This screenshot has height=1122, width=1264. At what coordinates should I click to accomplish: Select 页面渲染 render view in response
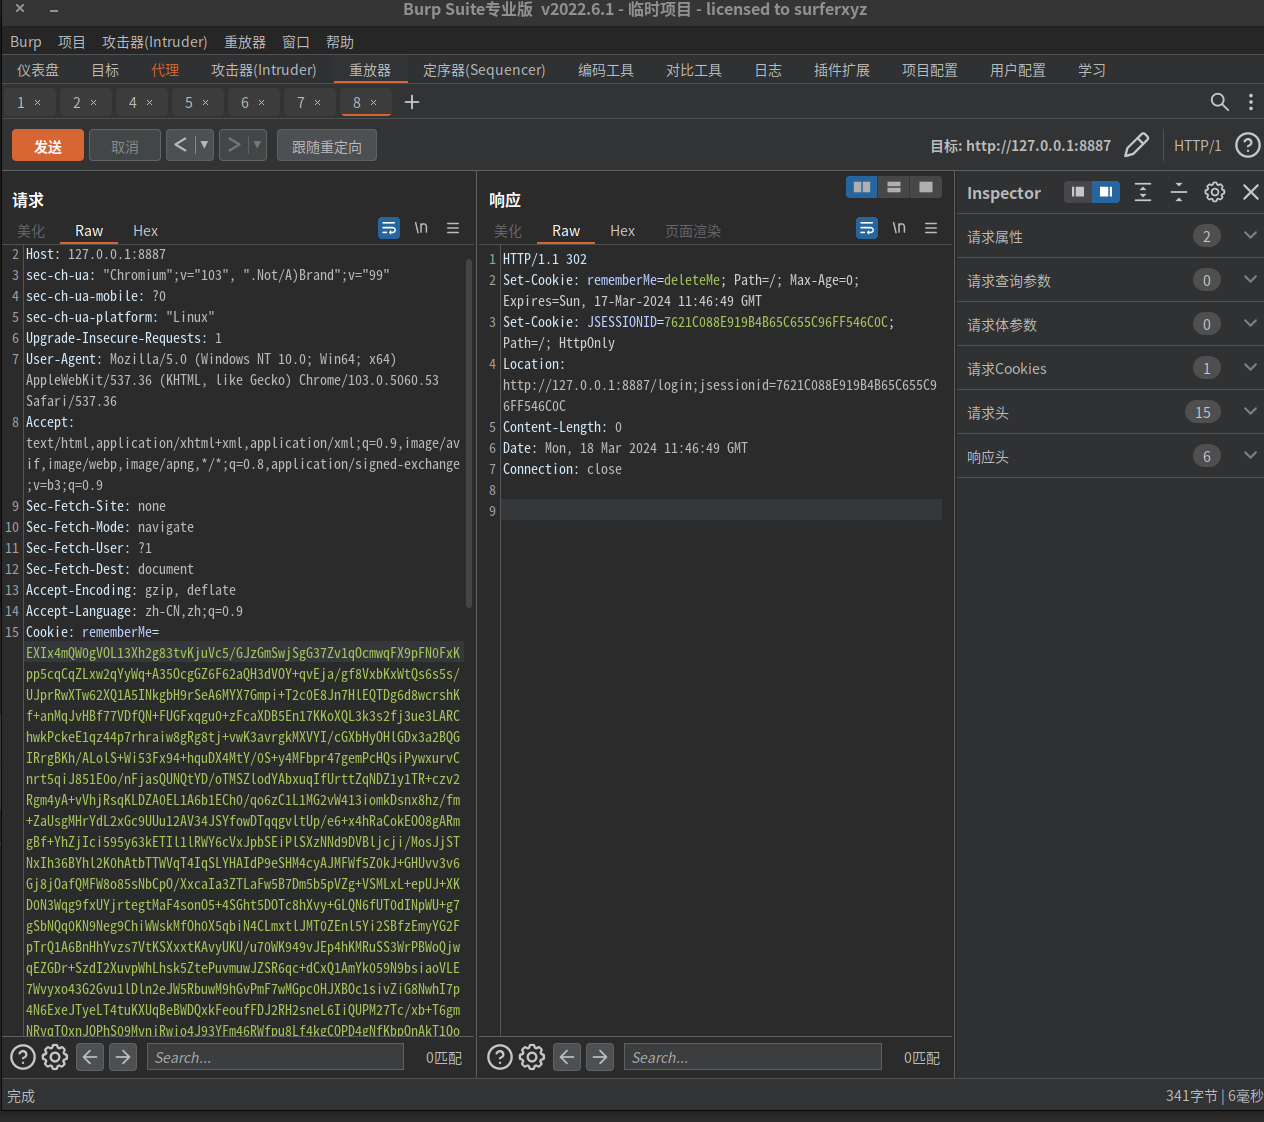693,231
